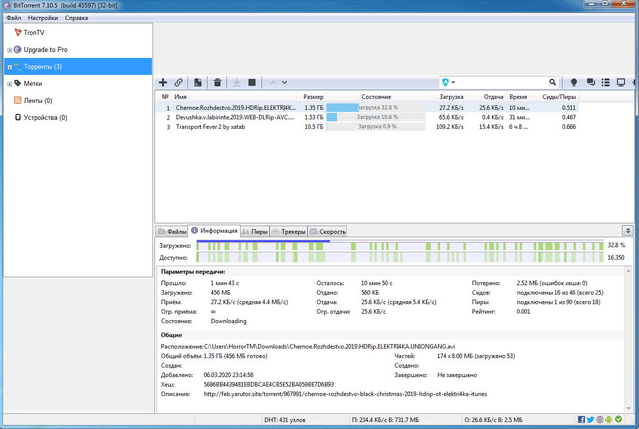Click the Start Torrent download arrow icon

pos(237,82)
